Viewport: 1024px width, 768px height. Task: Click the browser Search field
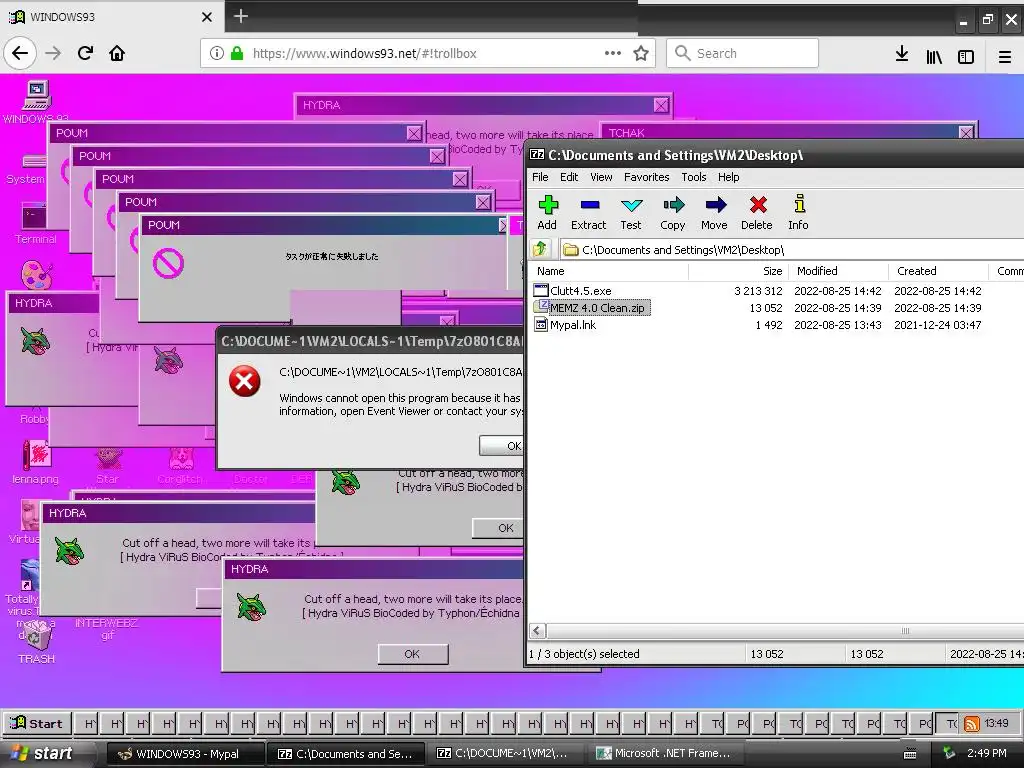(743, 53)
